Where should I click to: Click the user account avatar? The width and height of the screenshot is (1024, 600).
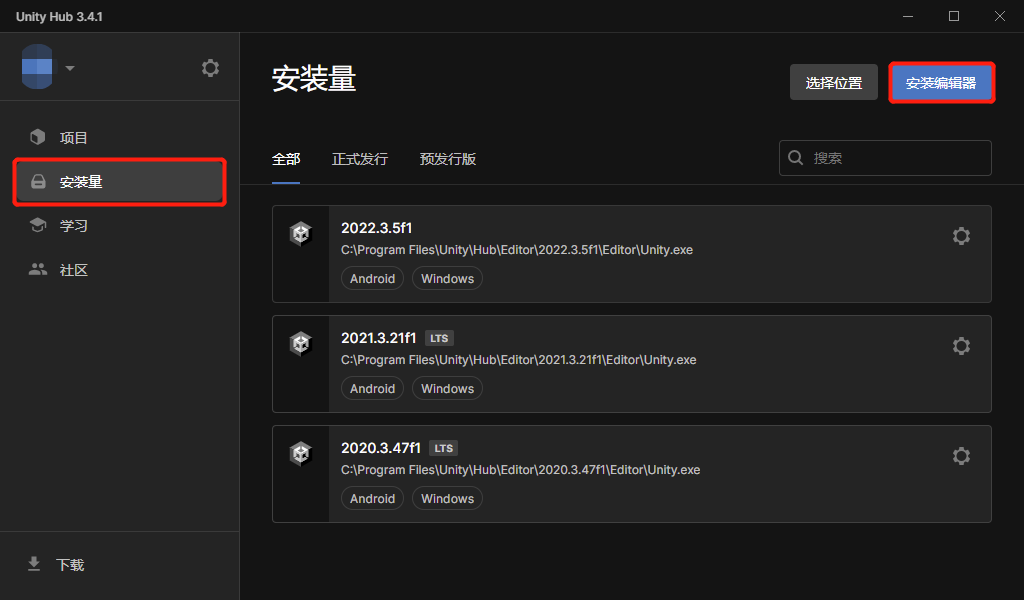pyautogui.click(x=37, y=67)
